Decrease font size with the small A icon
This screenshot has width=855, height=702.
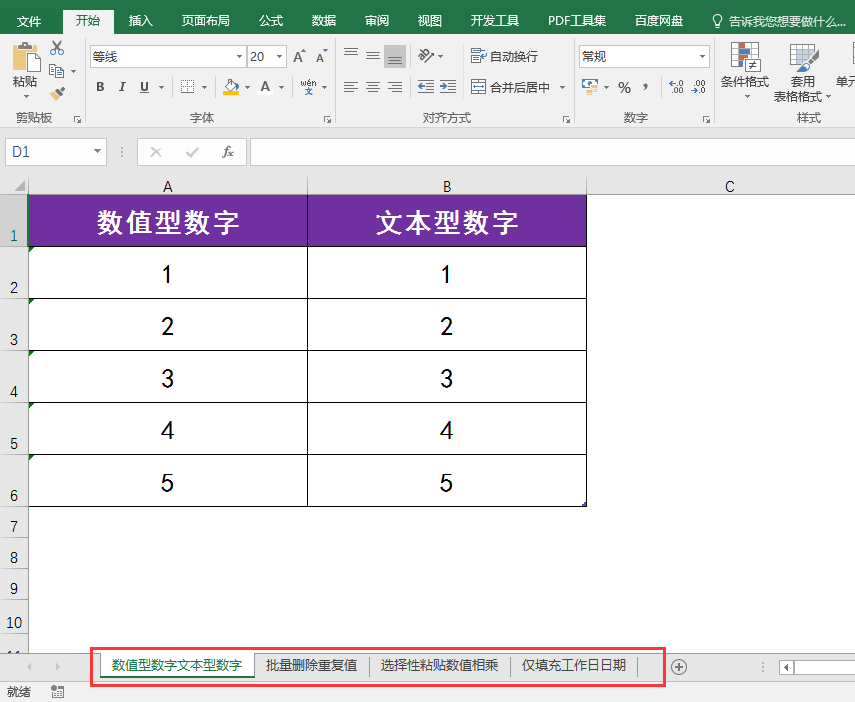[321, 56]
